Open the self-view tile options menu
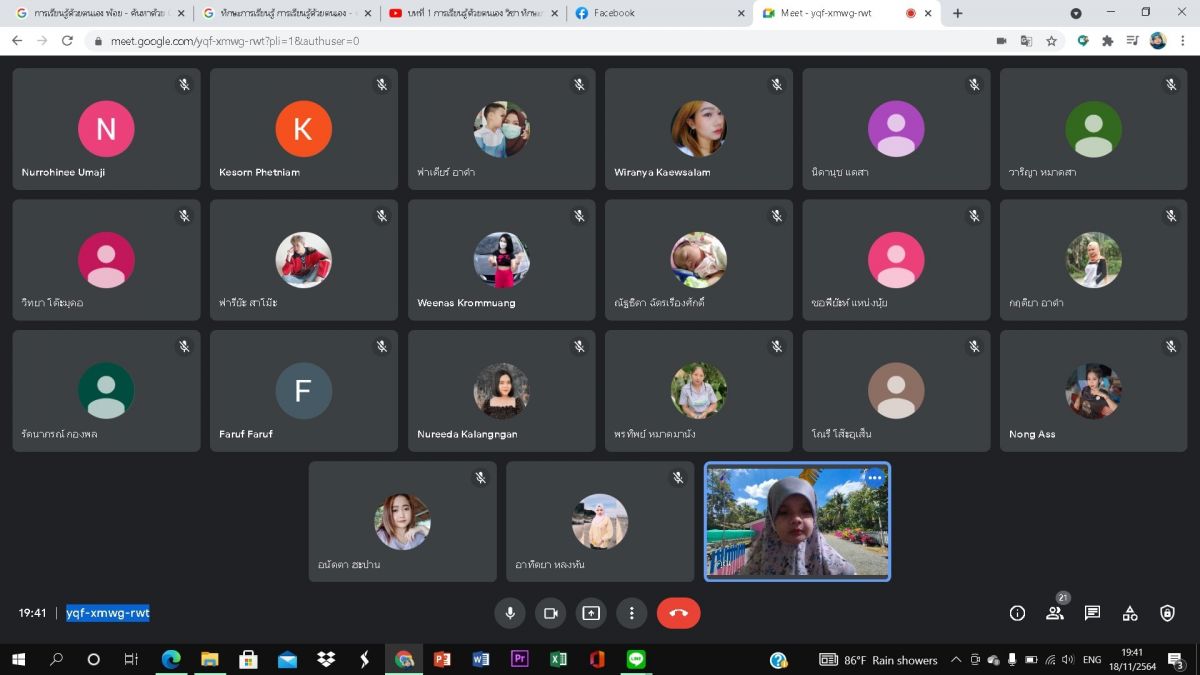The height and width of the screenshot is (675, 1200). tap(875, 478)
